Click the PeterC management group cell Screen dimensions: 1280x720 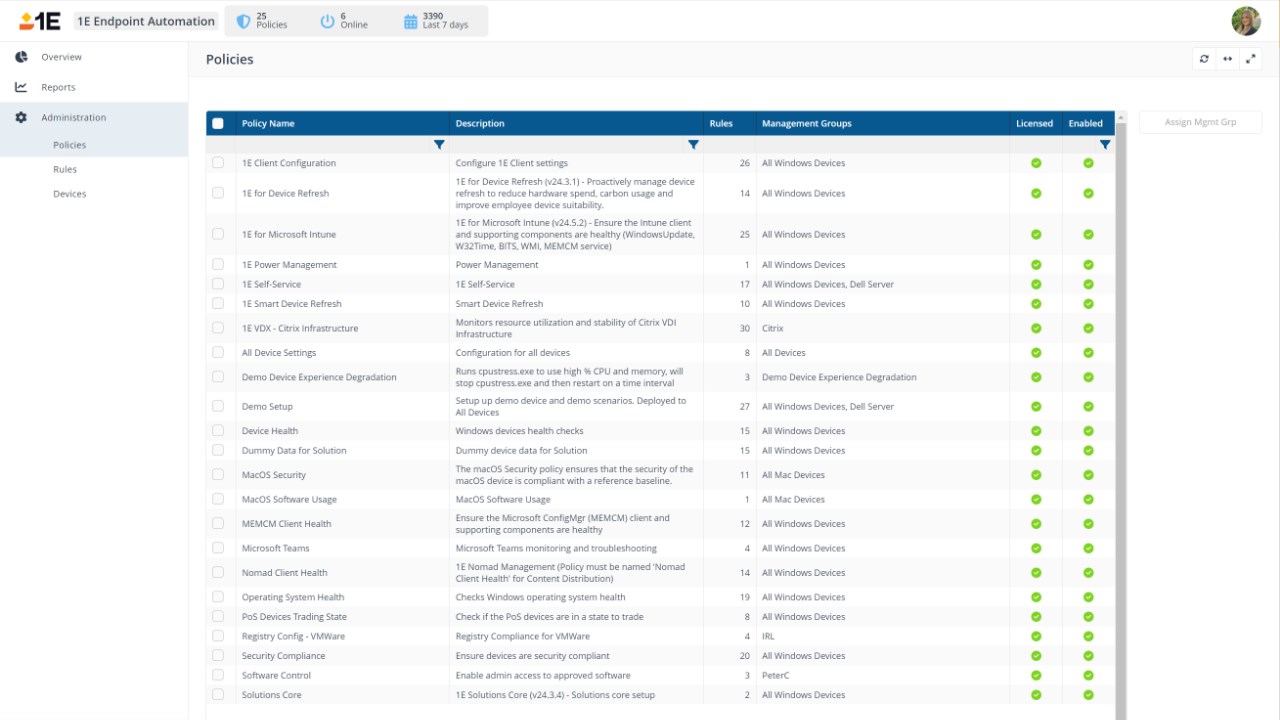776,676
